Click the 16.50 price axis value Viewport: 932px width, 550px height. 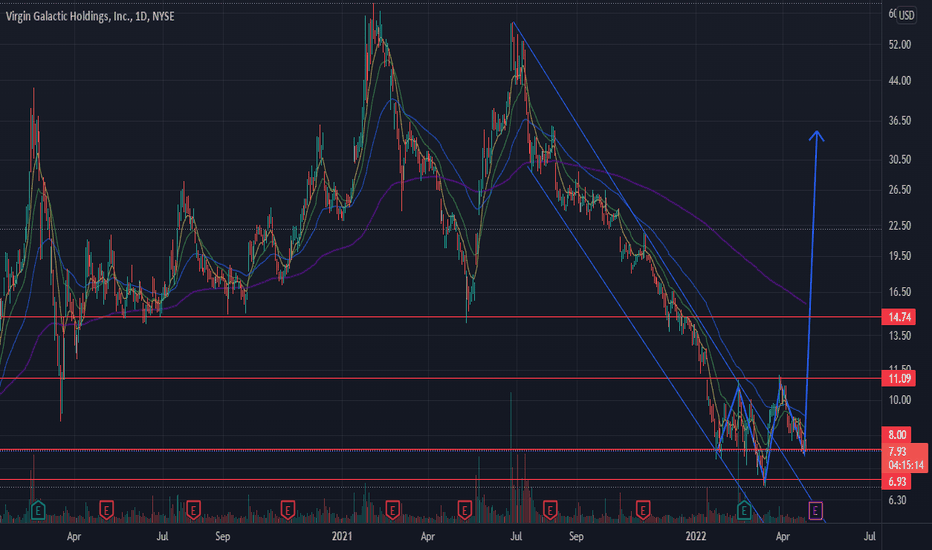pyautogui.click(x=899, y=292)
